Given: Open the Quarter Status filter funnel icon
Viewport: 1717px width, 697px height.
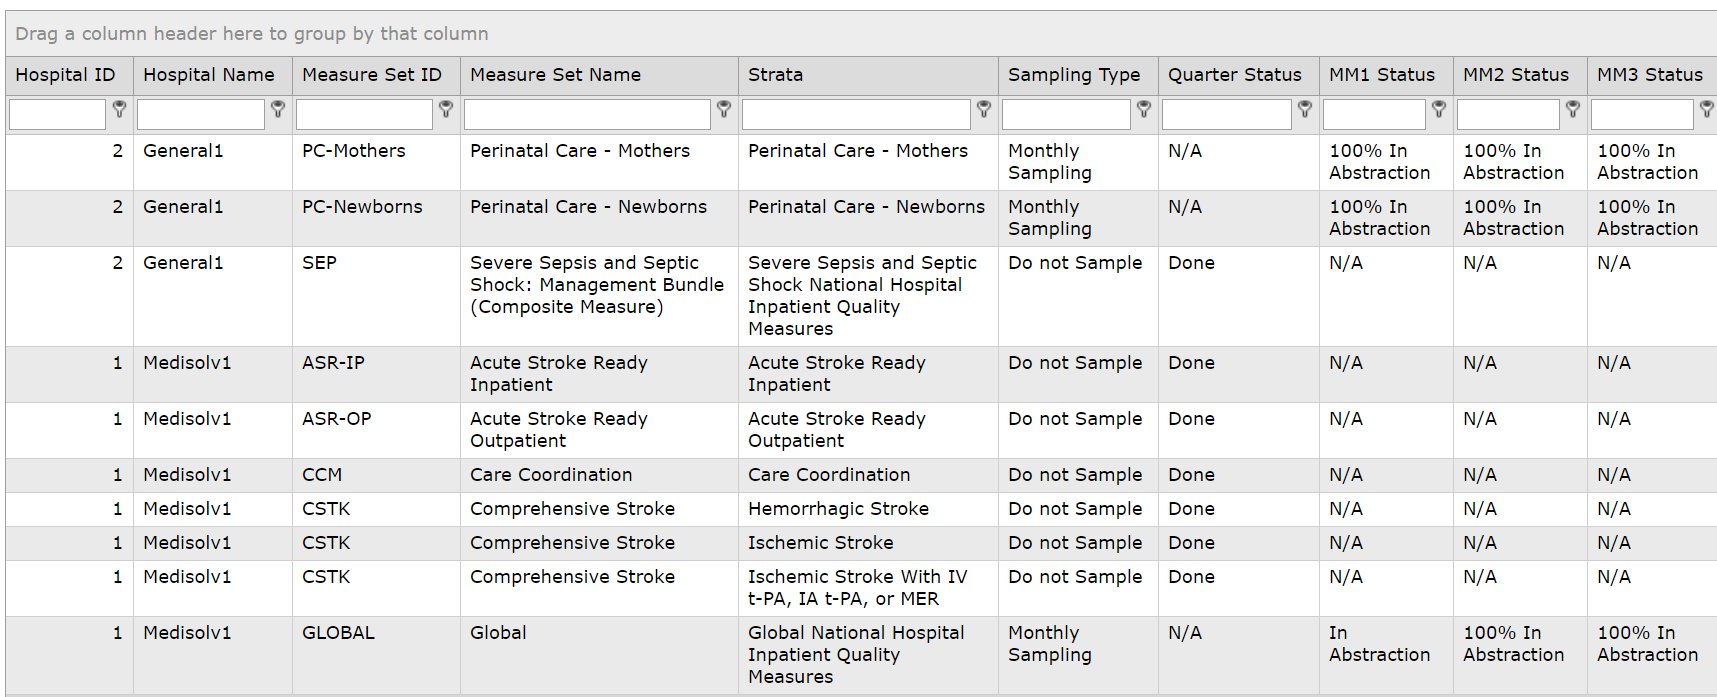Looking at the screenshot, I should pos(1305,109).
